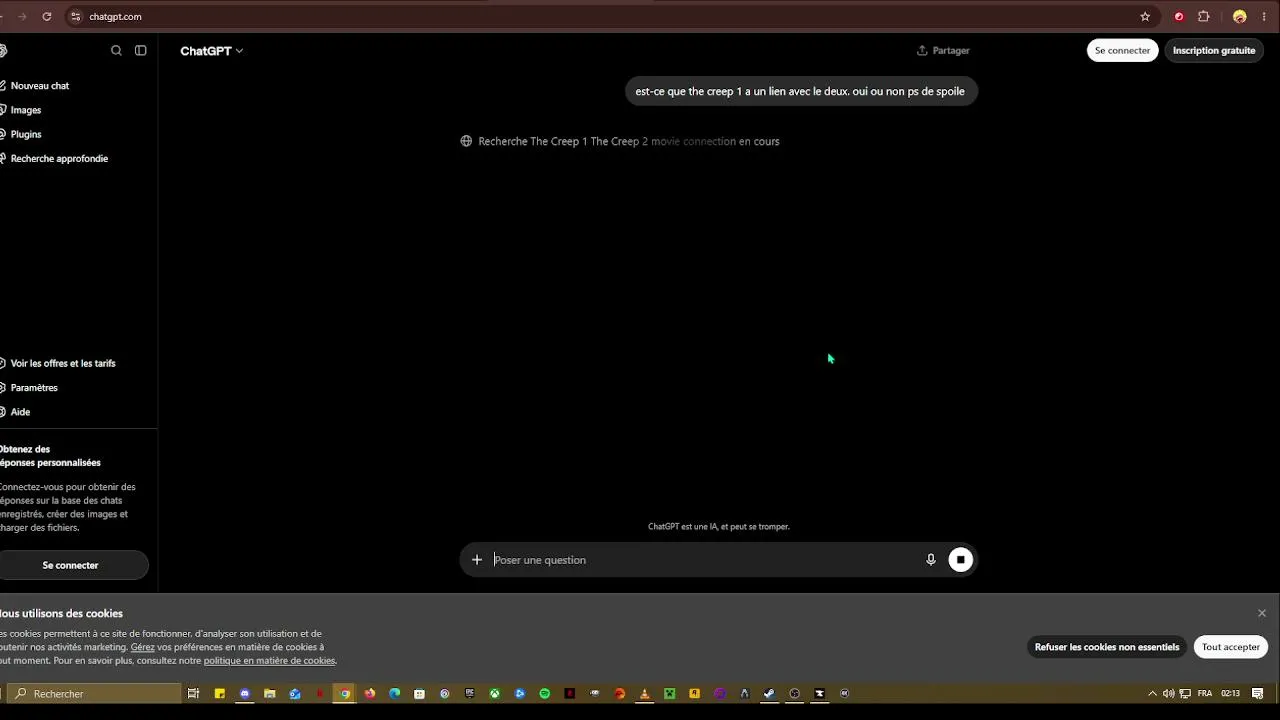Open Steam from the taskbar
Screen dimensions: 1280x720
pyautogui.click(x=768, y=693)
